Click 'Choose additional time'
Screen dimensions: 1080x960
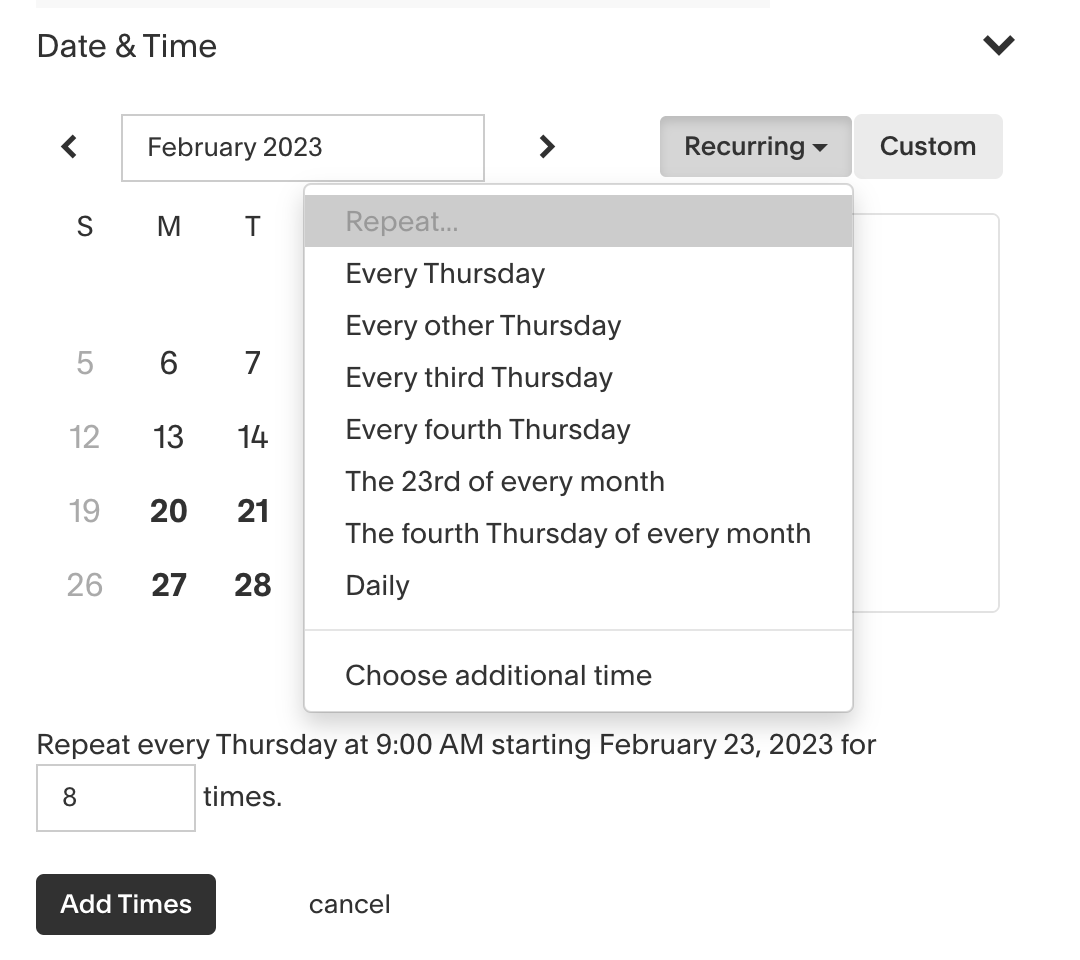point(498,675)
